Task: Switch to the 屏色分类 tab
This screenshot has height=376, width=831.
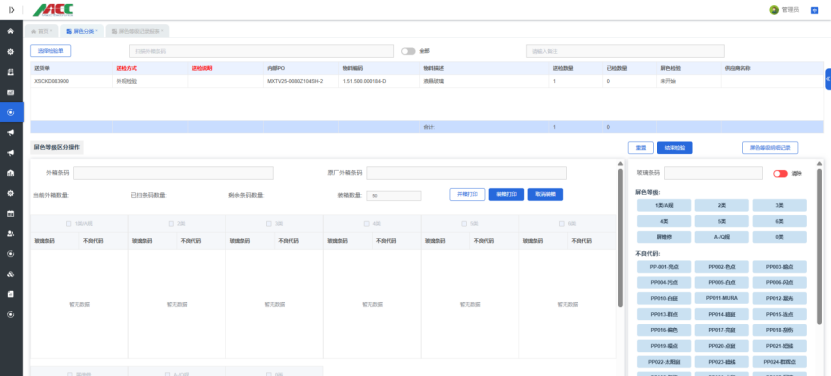Action: click(82, 31)
